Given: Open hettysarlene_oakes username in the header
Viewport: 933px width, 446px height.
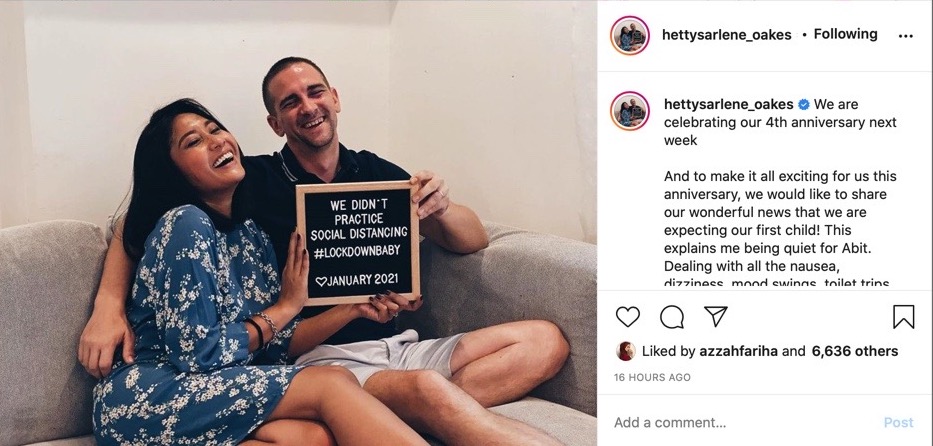Looking at the screenshot, I should coord(727,35).
